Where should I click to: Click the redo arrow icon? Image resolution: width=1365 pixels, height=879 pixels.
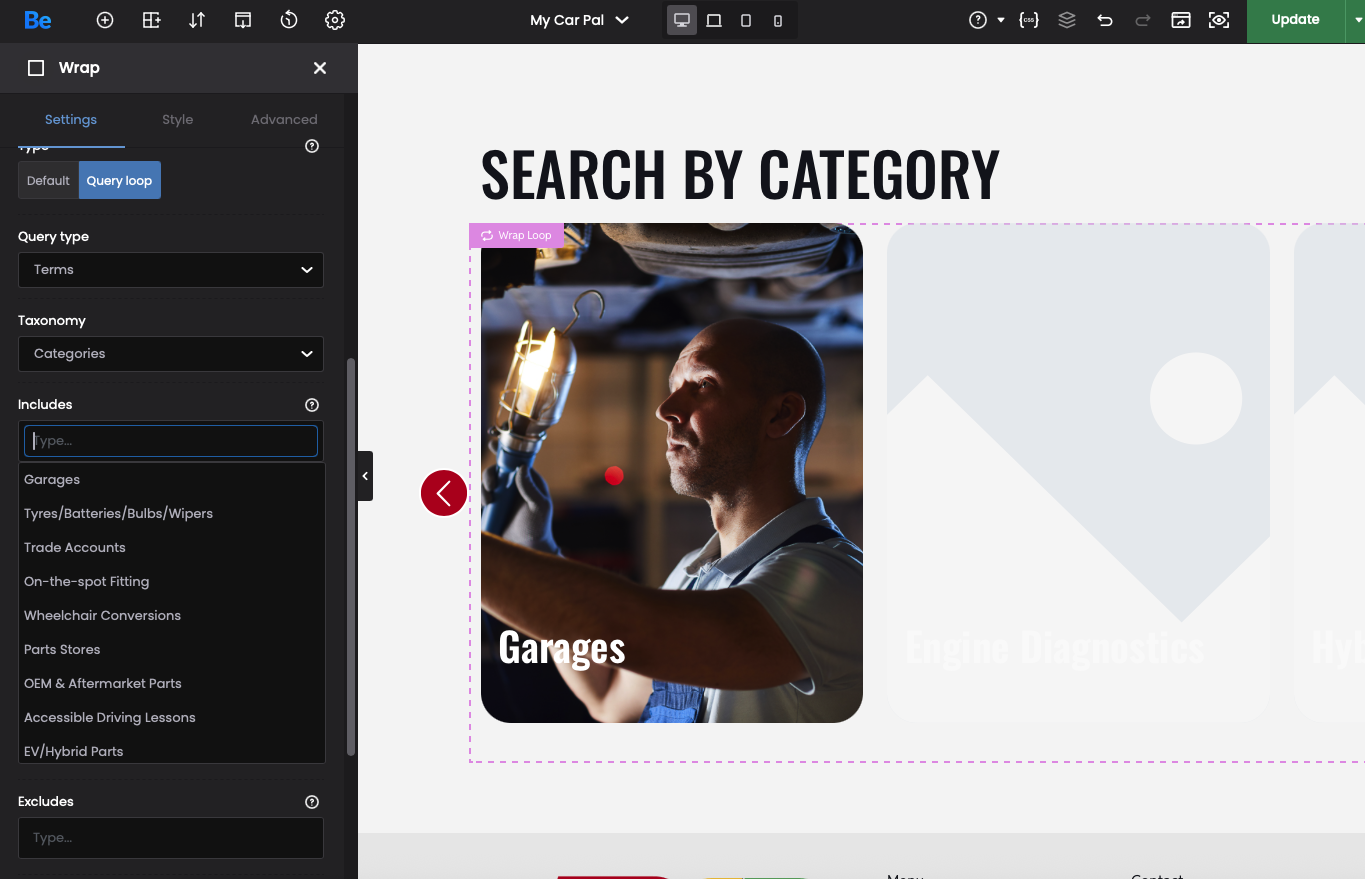pos(1143,20)
